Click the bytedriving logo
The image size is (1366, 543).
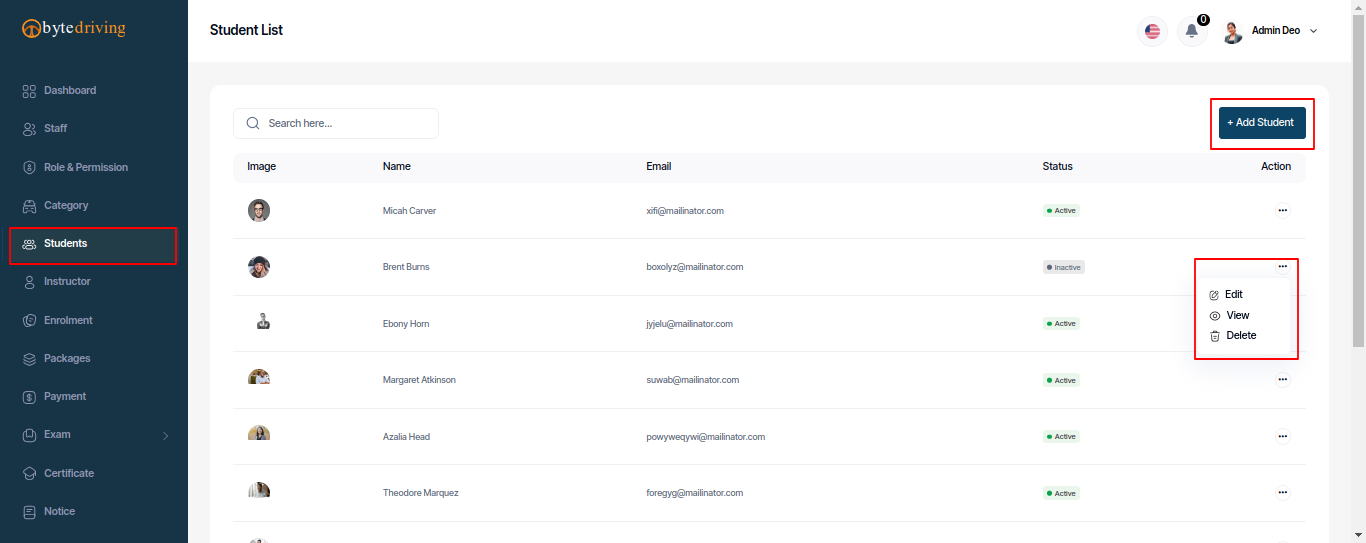click(74, 28)
